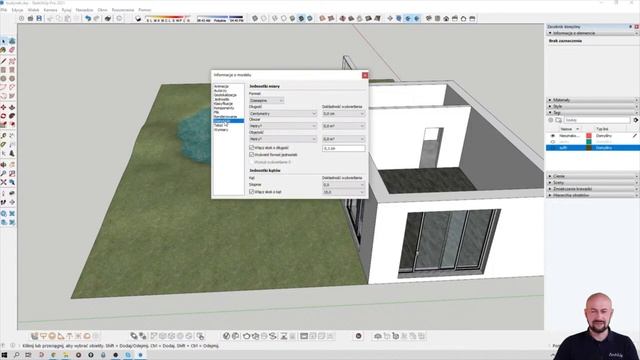This screenshot has height=360, width=640.
Task: Select Wymiary in model info list
Action: 221,129
